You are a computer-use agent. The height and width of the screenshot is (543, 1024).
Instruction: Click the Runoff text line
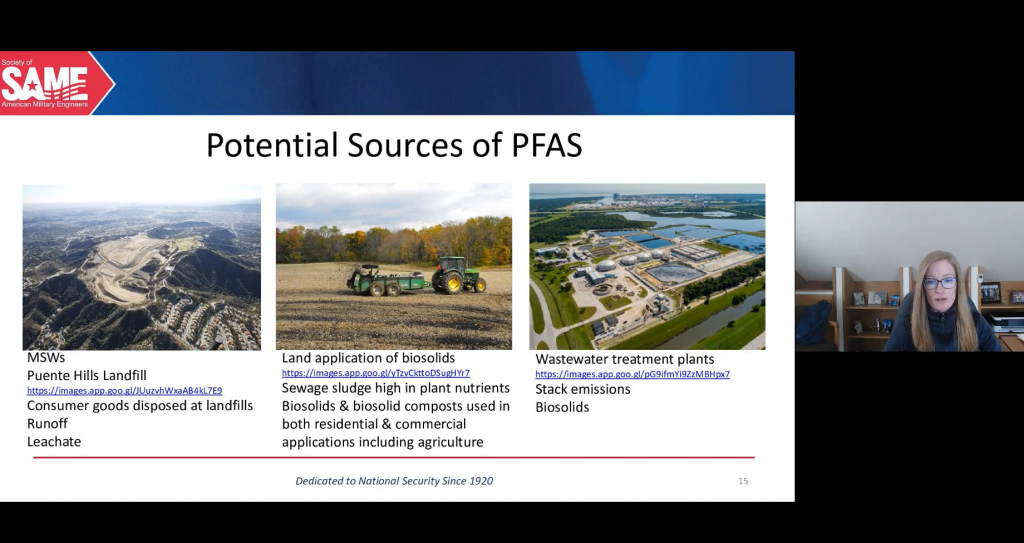pyautogui.click(x=48, y=423)
